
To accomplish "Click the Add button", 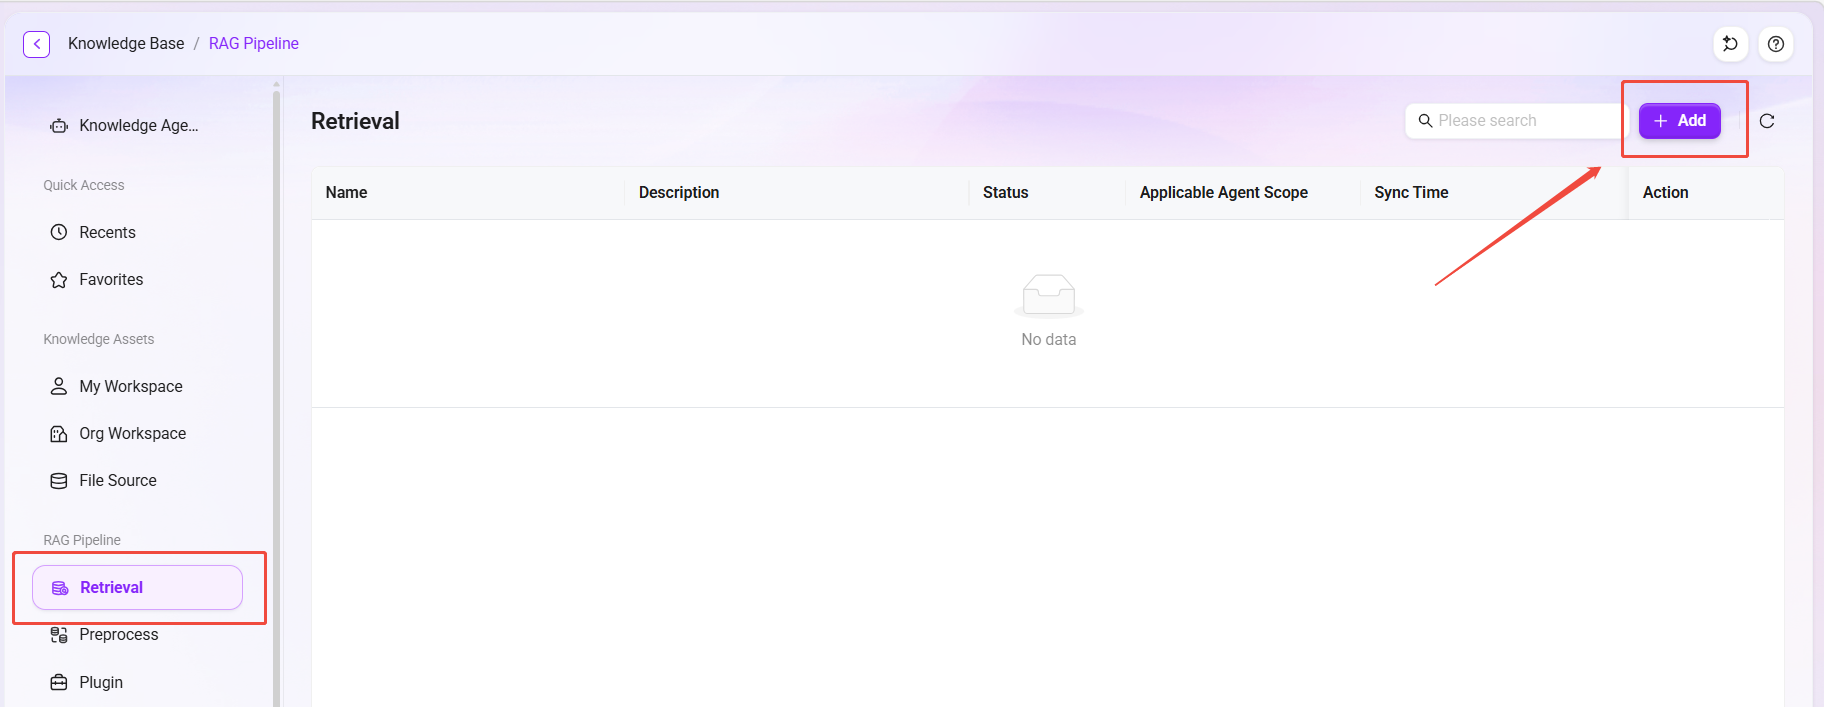I will pos(1680,121).
